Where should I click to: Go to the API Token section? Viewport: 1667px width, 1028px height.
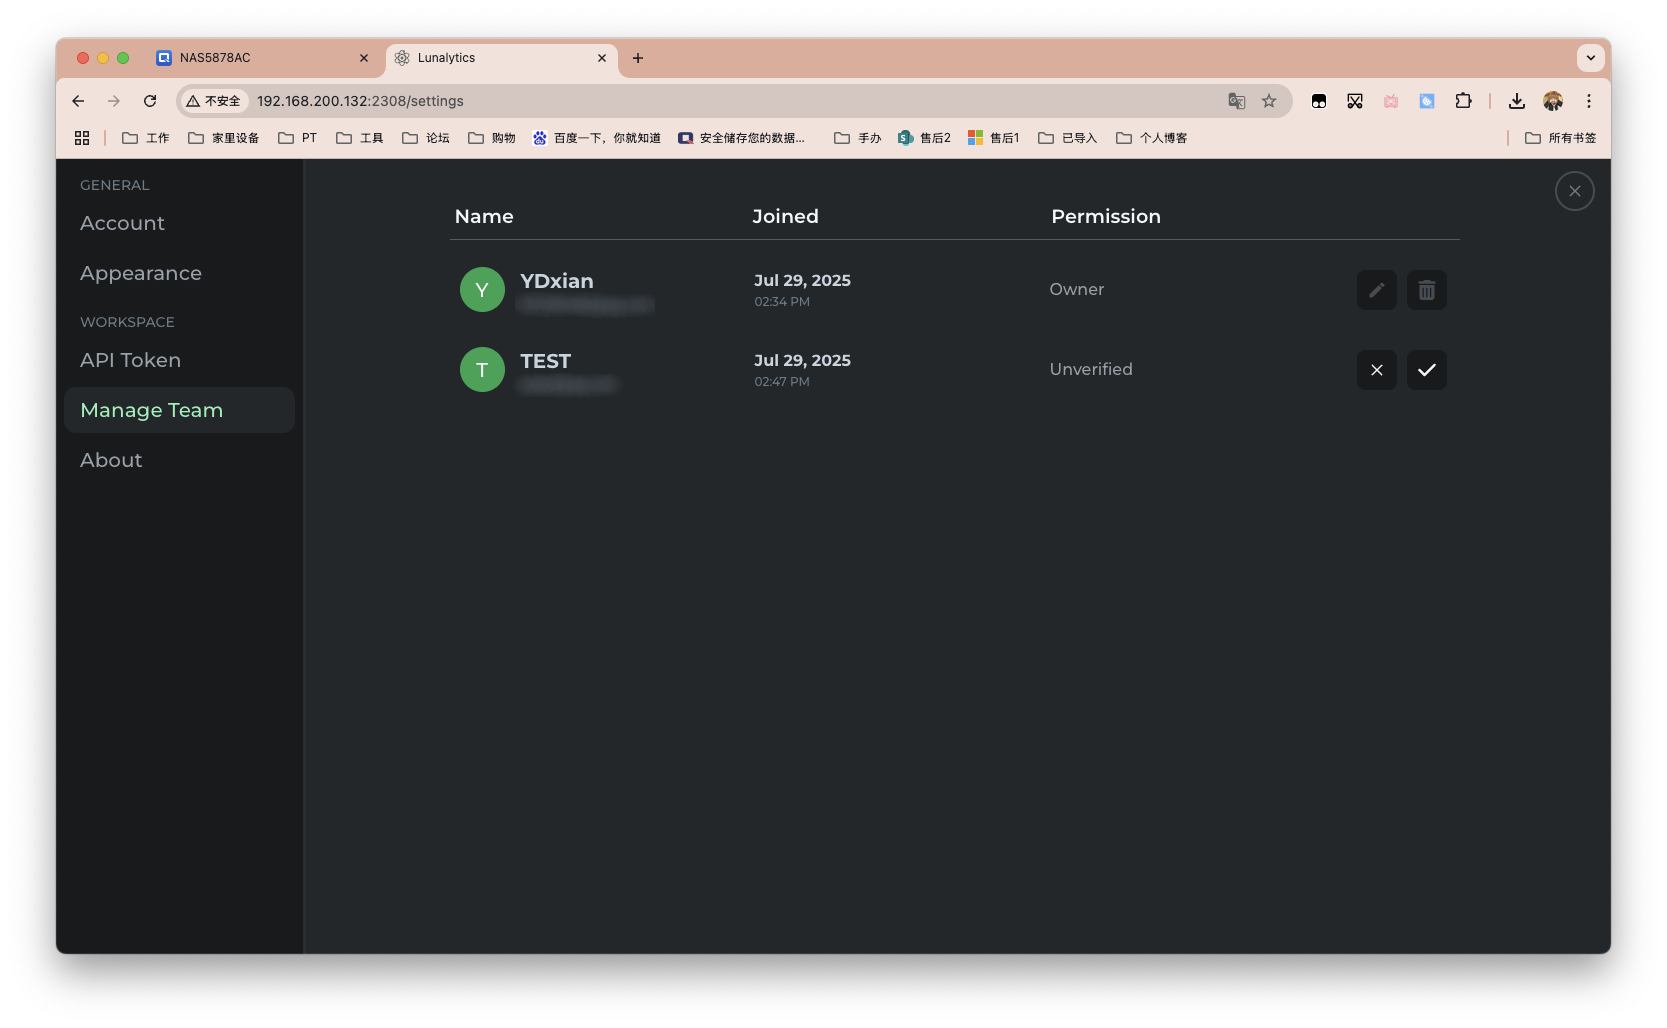[x=130, y=360]
